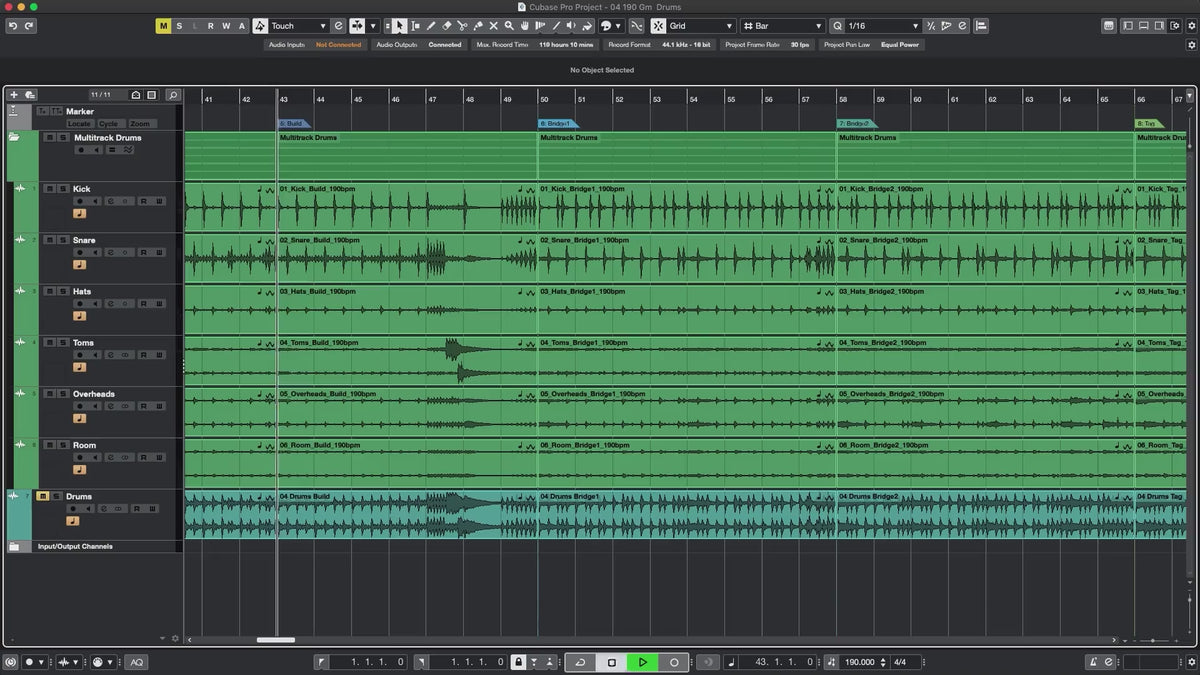Toggle the global Mute M button
Viewport: 1200px width, 675px height.
point(163,26)
